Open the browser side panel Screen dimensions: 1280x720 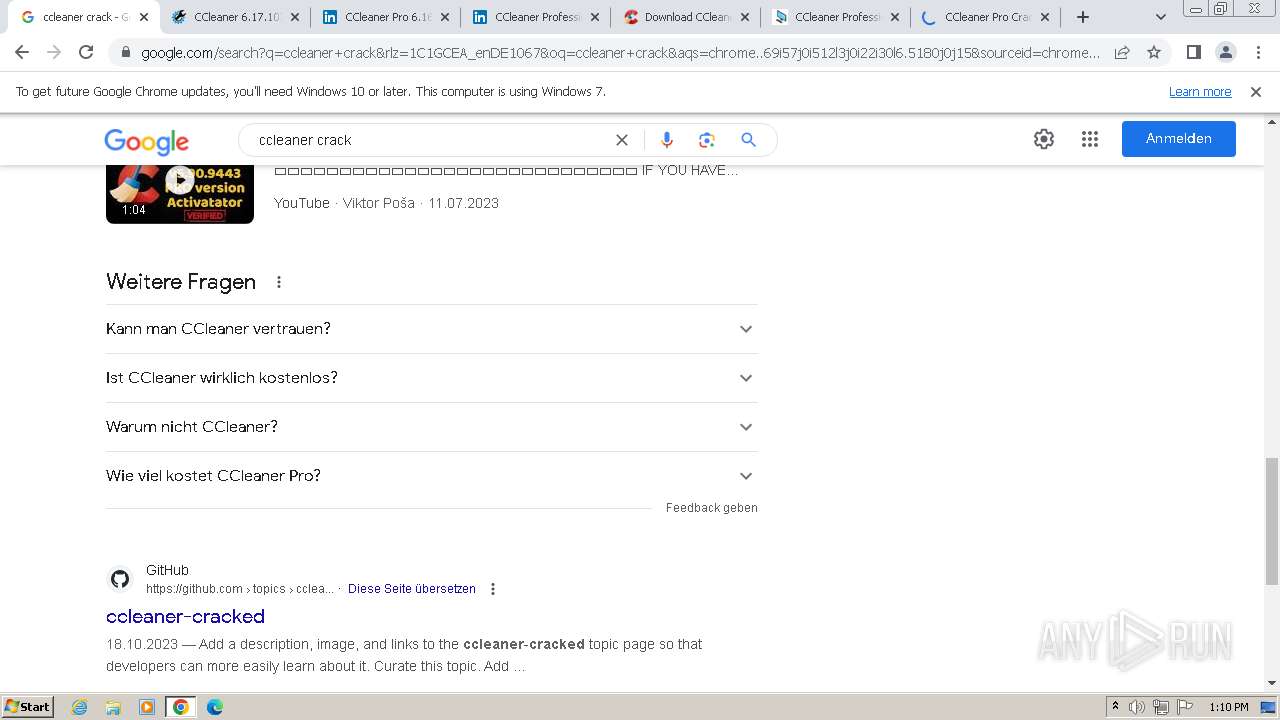pos(1193,53)
